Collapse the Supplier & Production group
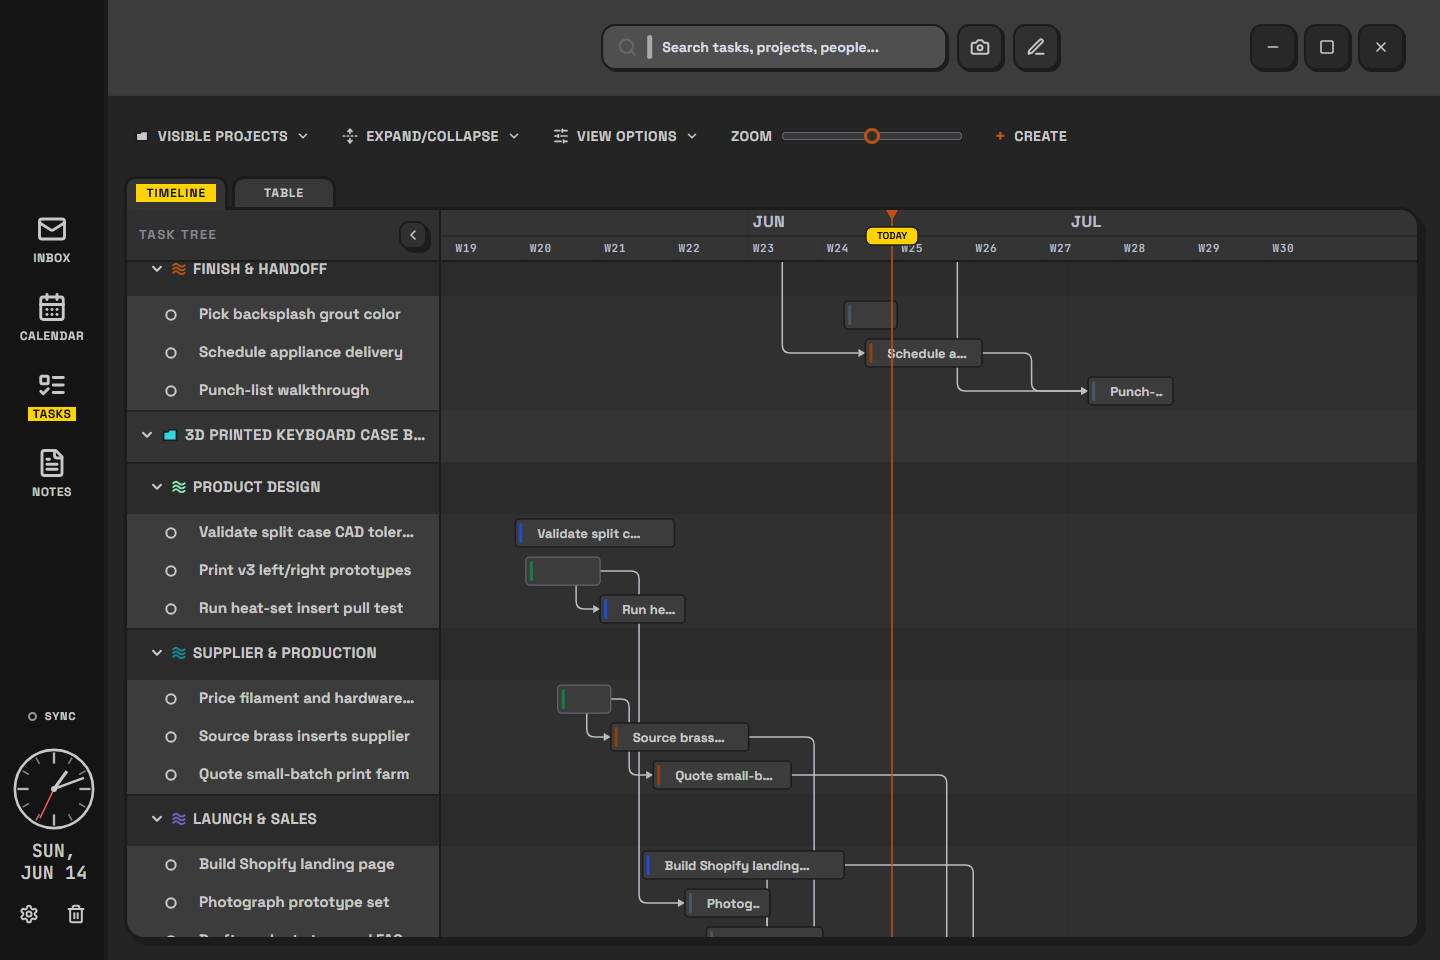Image resolution: width=1440 pixels, height=960 pixels. point(157,653)
